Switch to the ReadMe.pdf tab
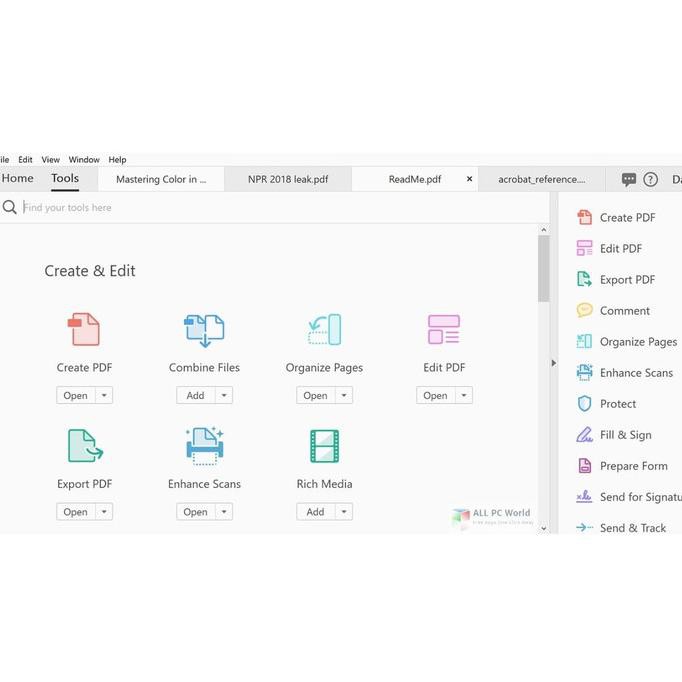Screen dimensions: 682x682 coord(415,179)
